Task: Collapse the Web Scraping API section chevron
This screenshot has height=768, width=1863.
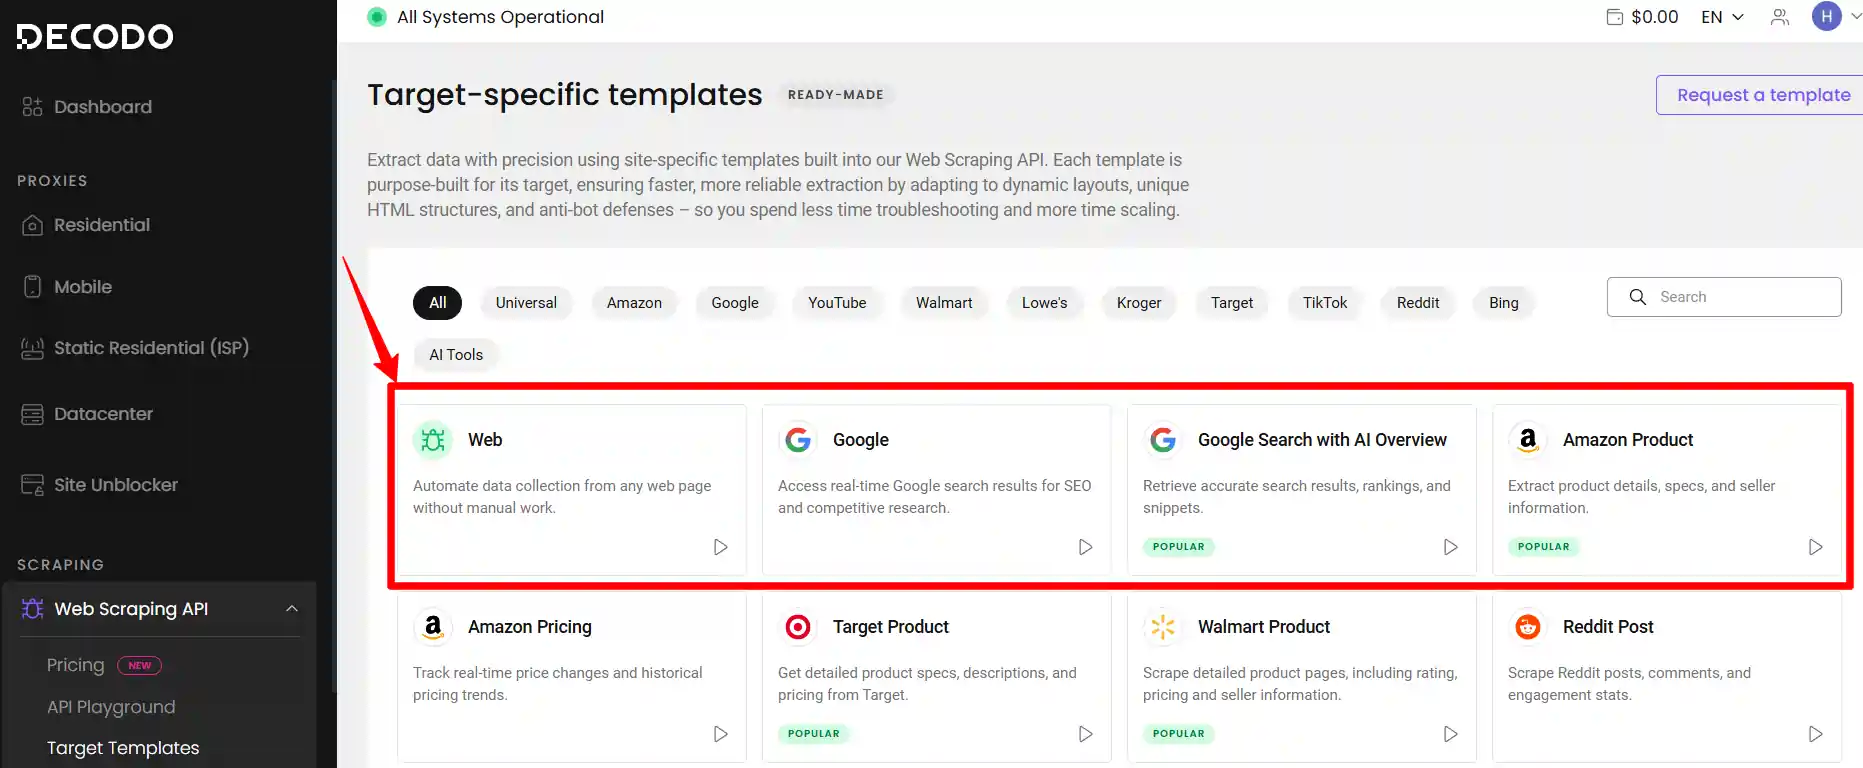Action: 291,608
